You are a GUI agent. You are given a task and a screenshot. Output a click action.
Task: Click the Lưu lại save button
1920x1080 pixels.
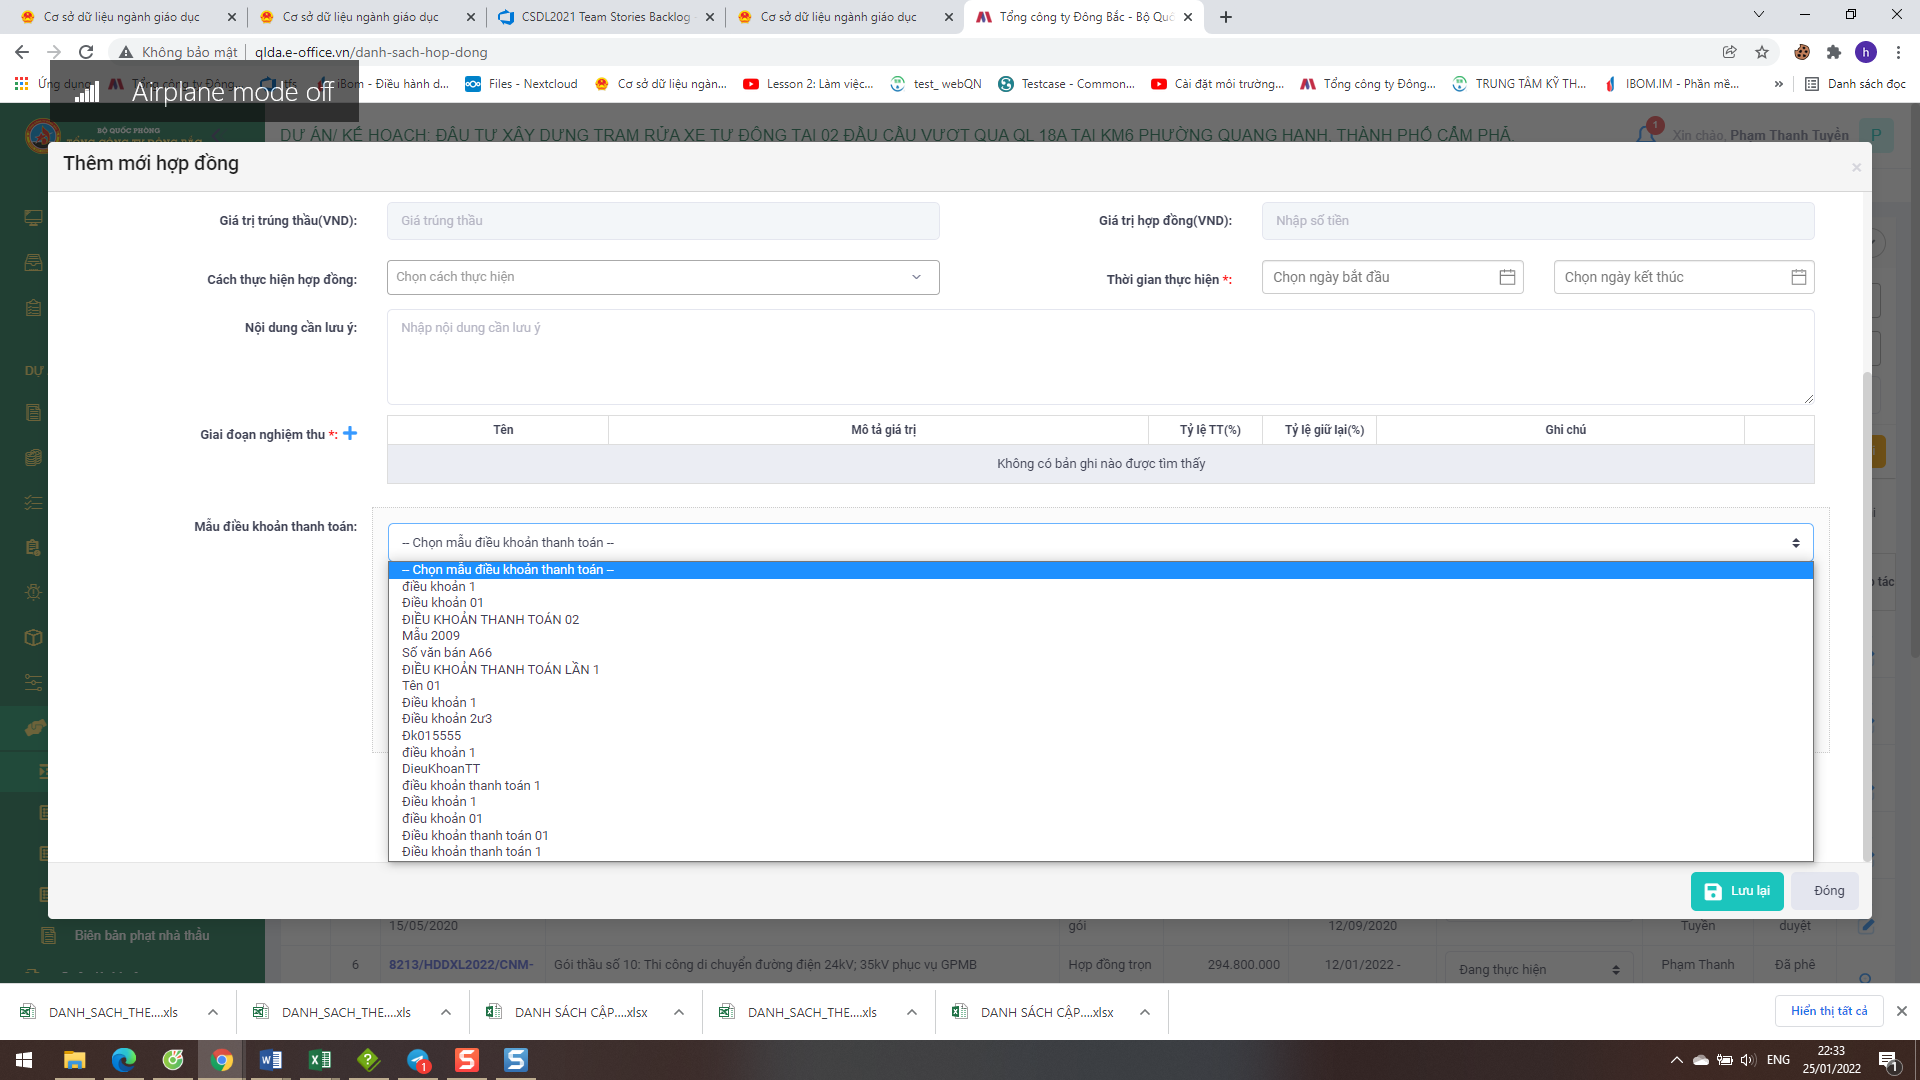pyautogui.click(x=1736, y=891)
